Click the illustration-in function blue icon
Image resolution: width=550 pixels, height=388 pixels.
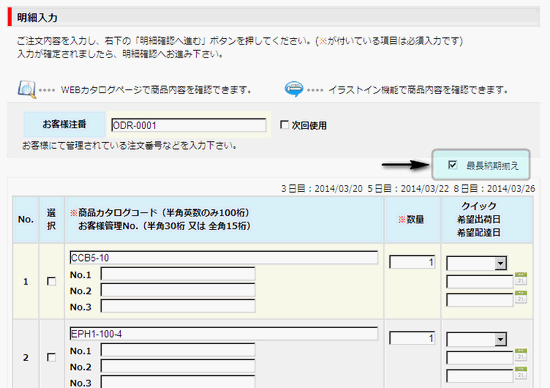pyautogui.click(x=294, y=89)
